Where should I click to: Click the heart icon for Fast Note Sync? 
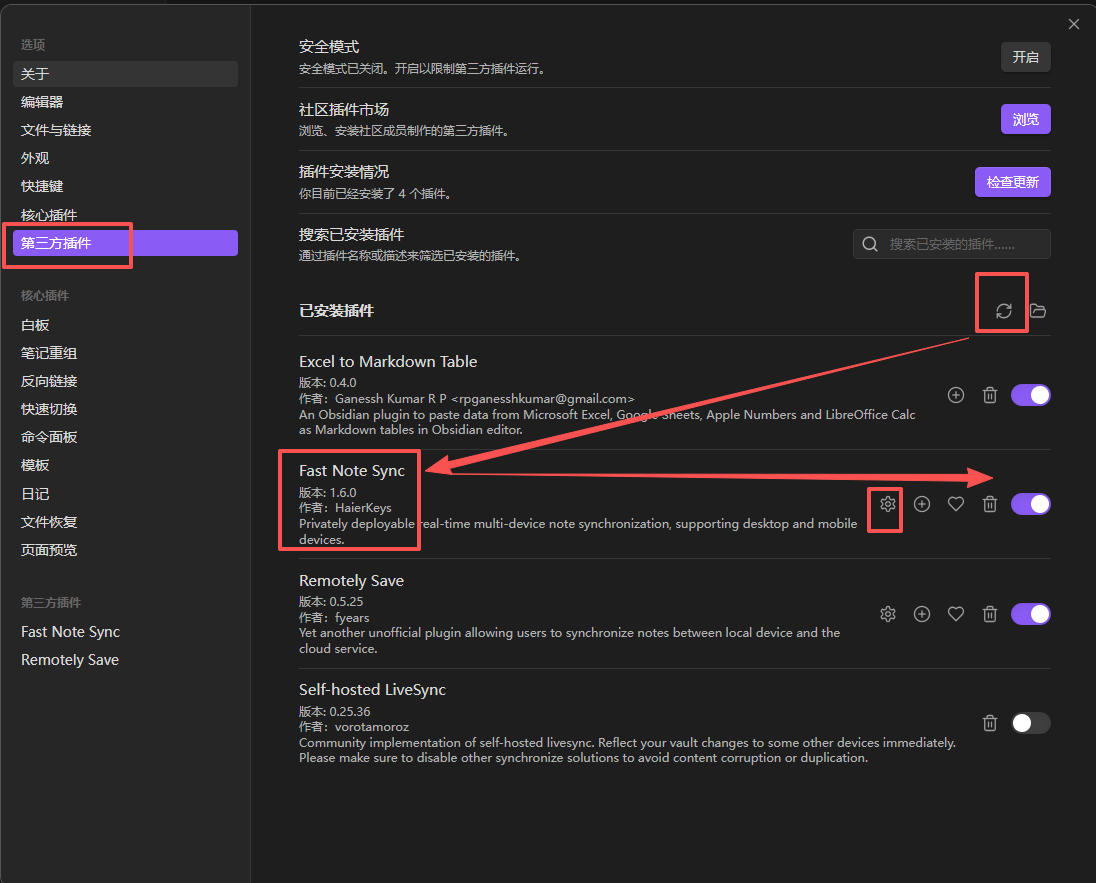click(956, 504)
